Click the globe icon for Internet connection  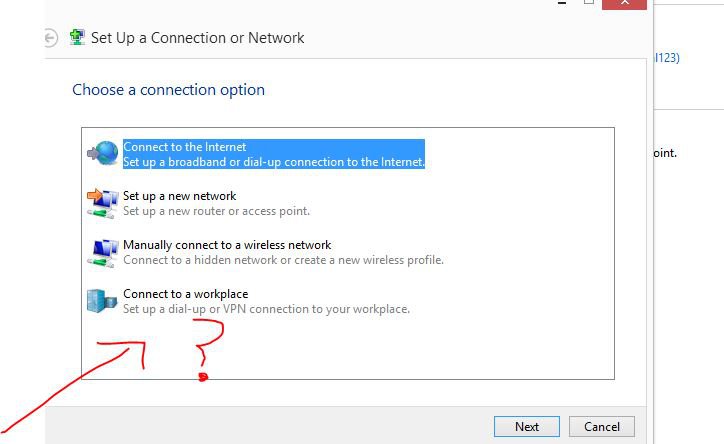click(x=102, y=152)
